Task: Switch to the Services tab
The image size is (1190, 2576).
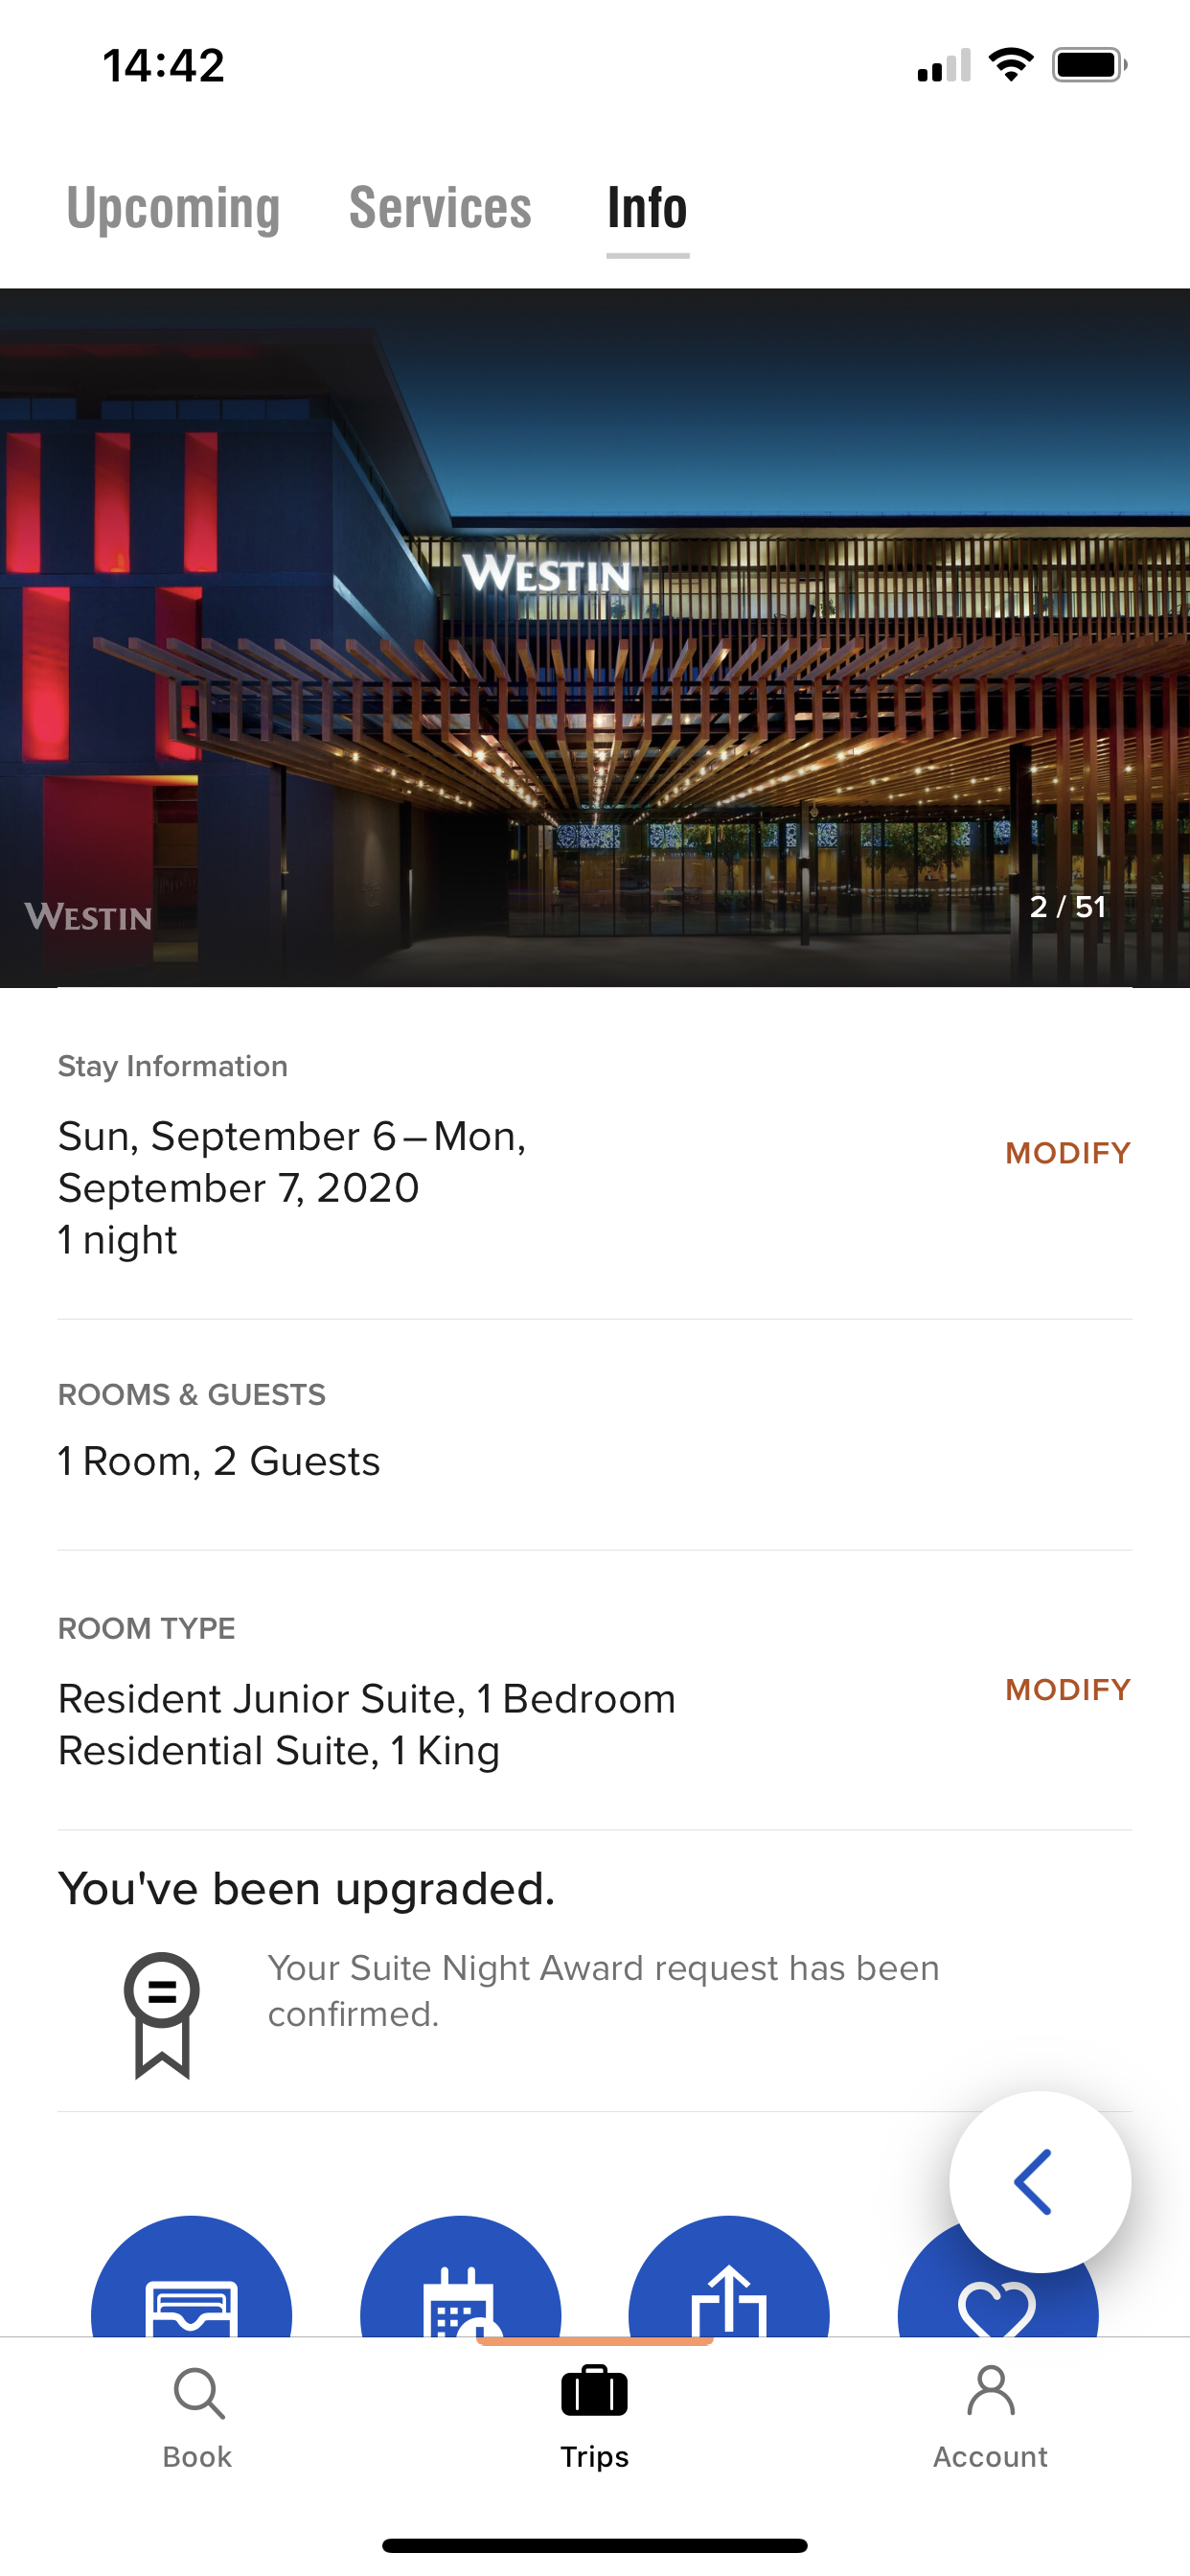Action: click(x=440, y=208)
